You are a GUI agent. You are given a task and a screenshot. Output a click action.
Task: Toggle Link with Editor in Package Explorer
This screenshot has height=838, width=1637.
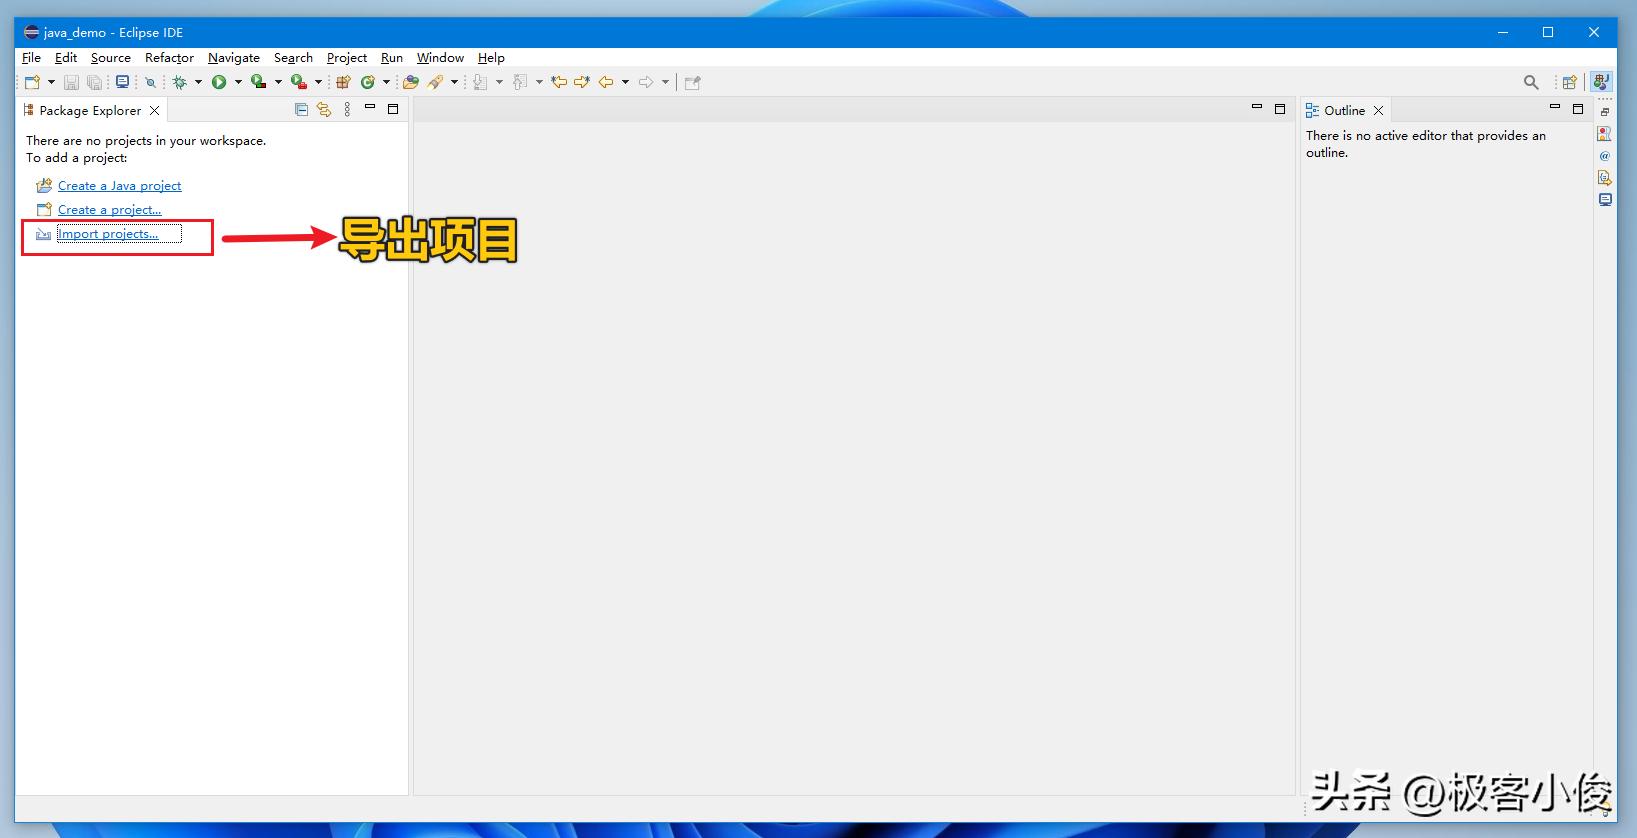(323, 110)
